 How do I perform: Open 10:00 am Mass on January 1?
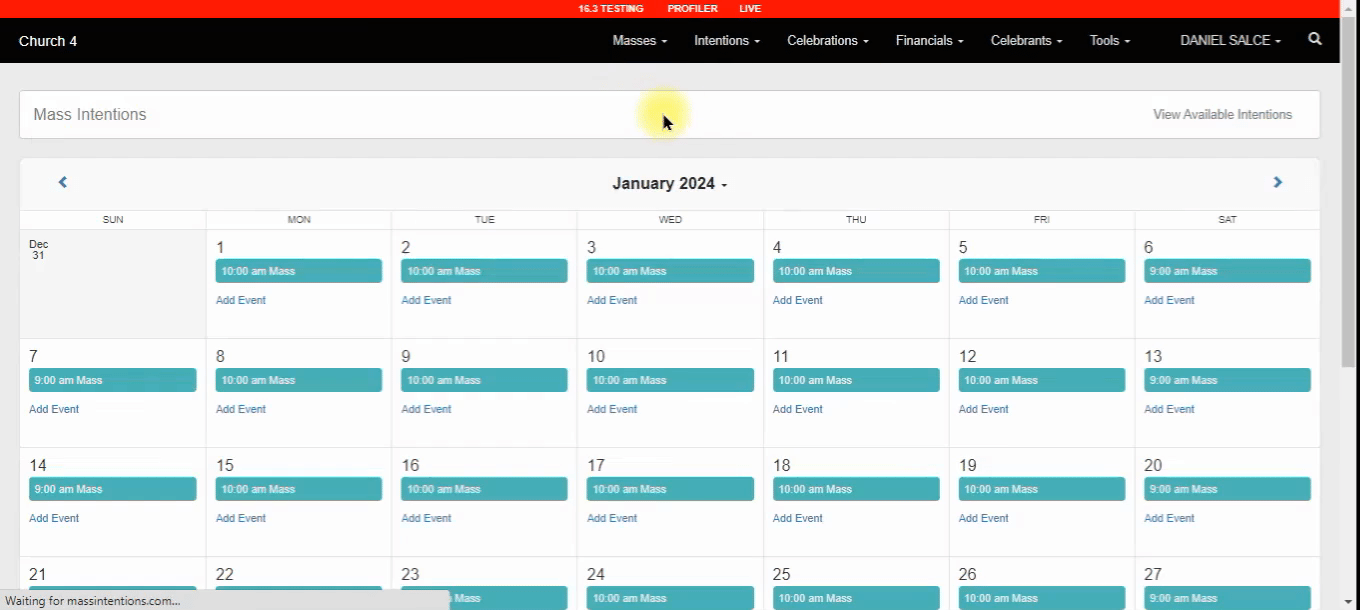tap(299, 271)
